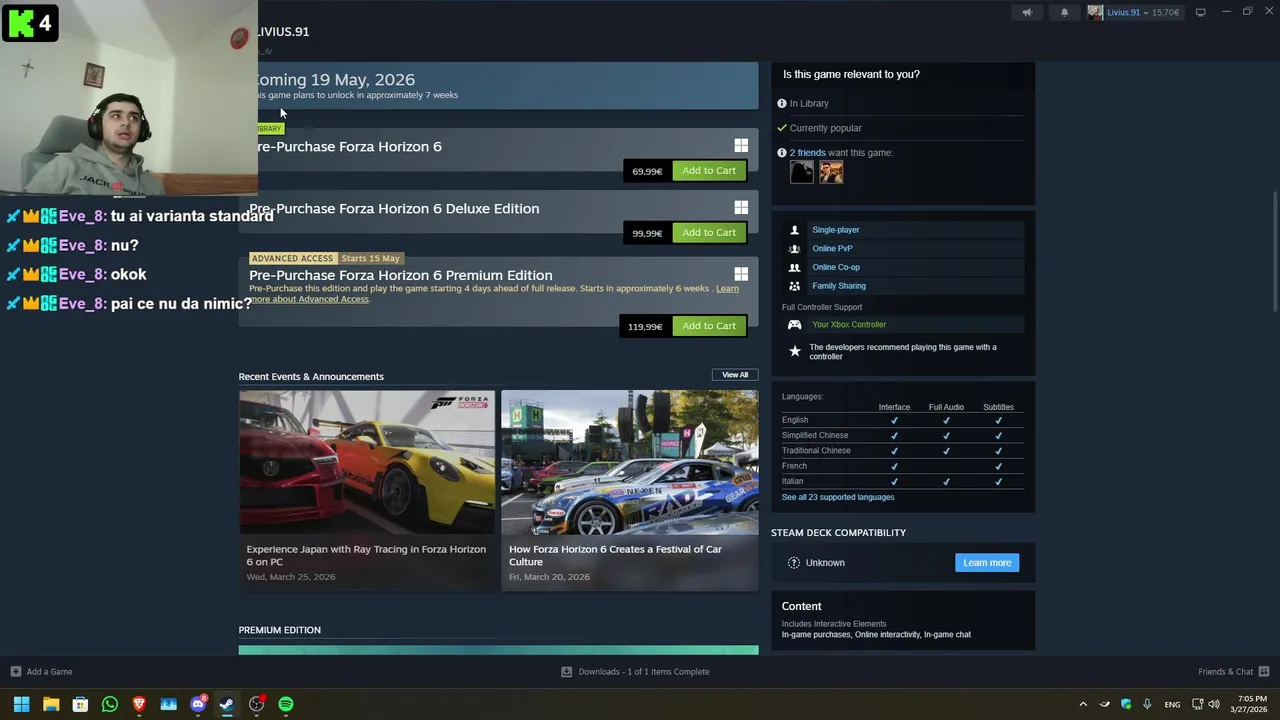The width and height of the screenshot is (1280, 720).
Task: Open the Ray Tracing in Japan event thumbnail
Action: [x=367, y=462]
